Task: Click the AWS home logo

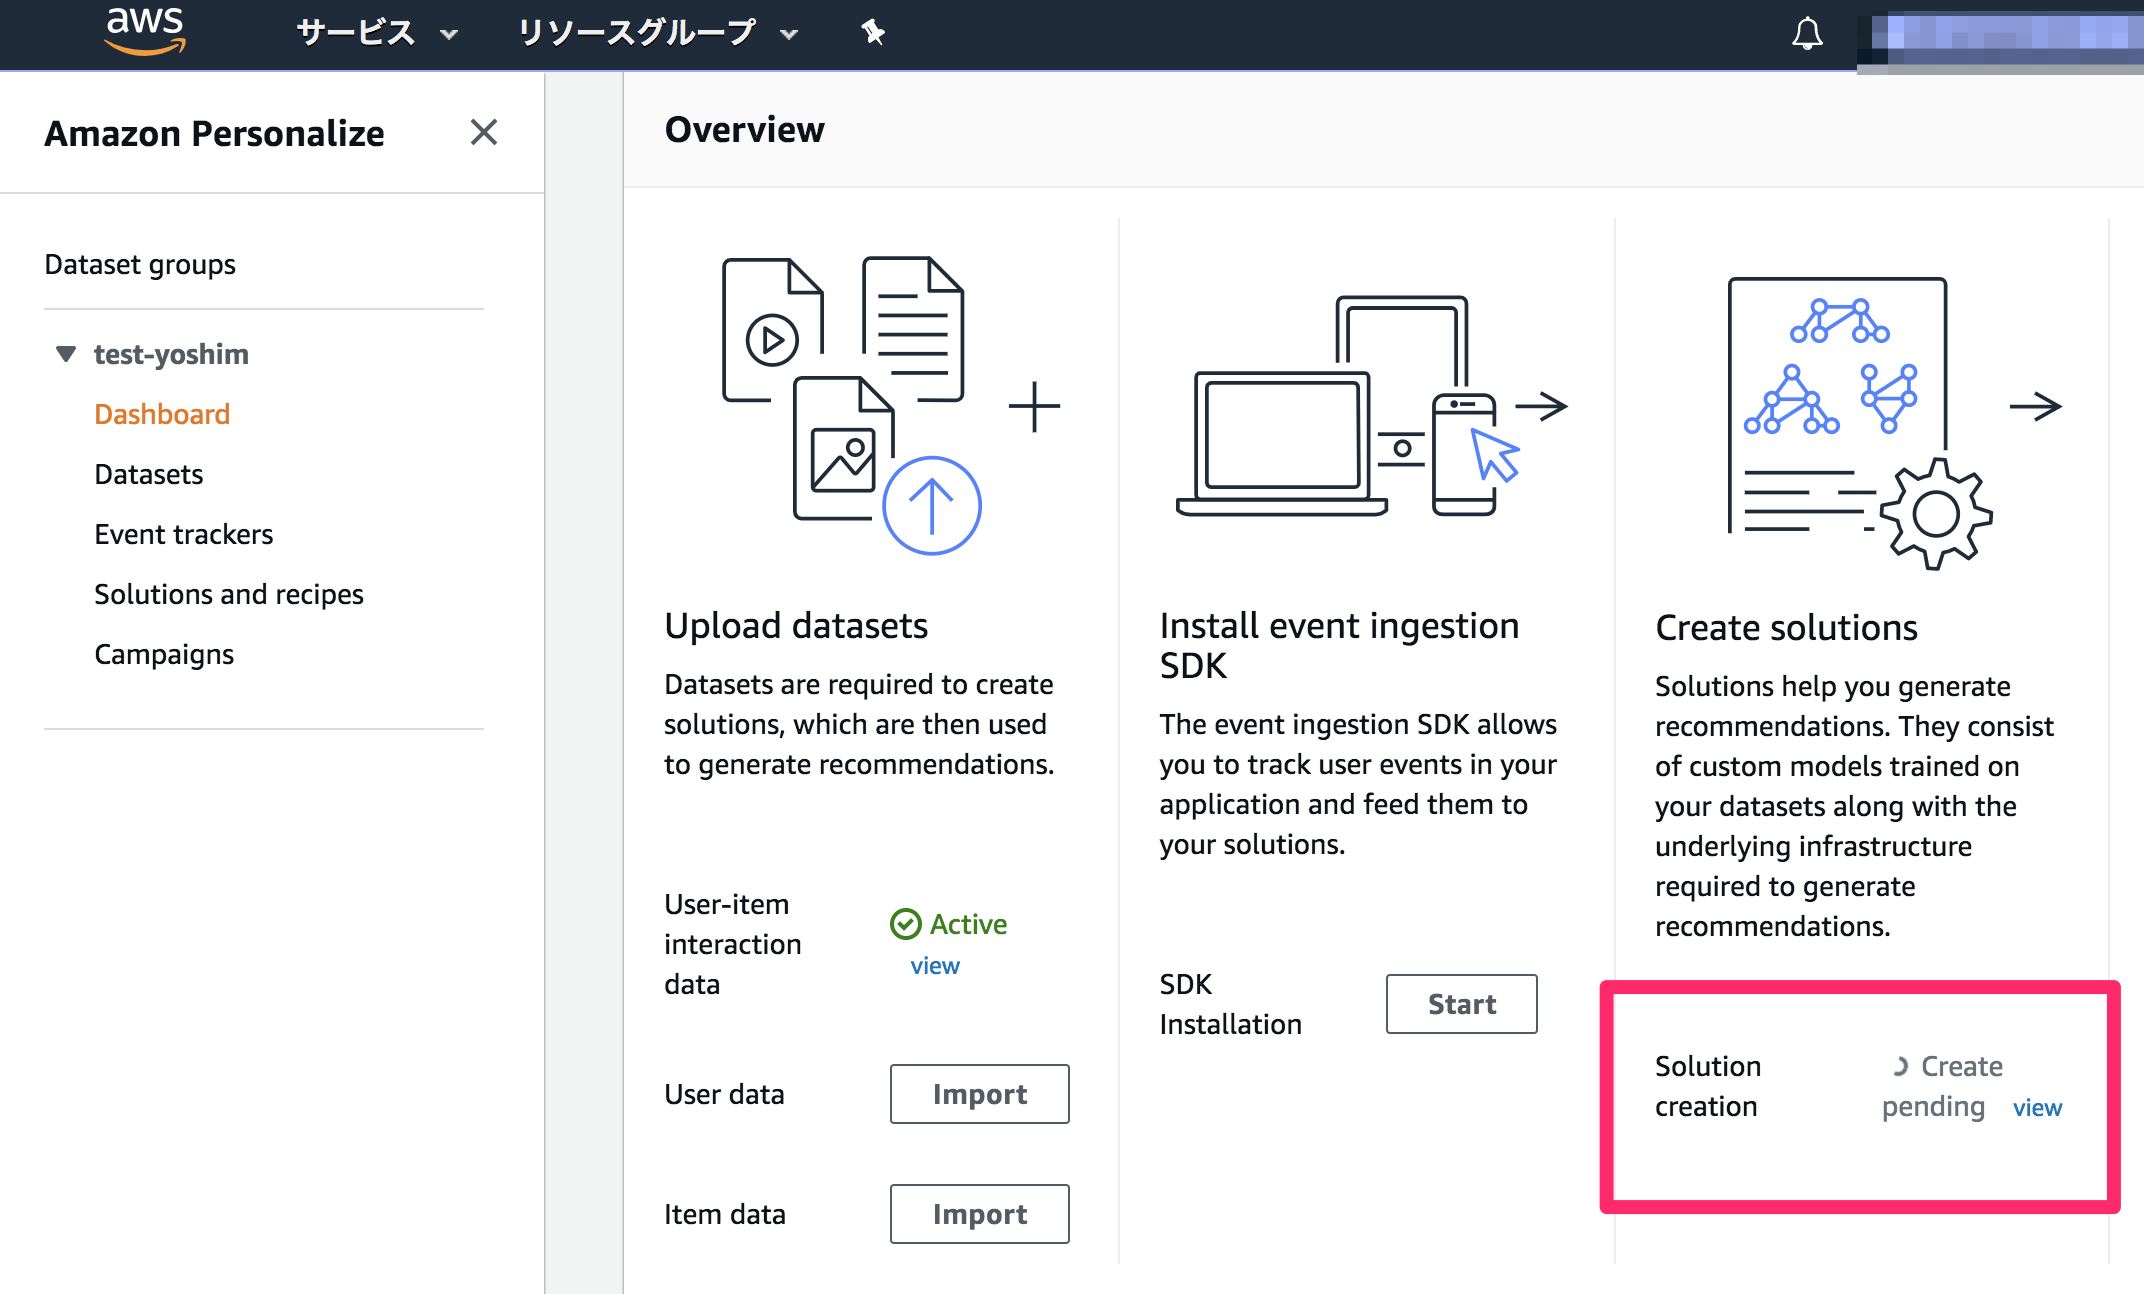Action: 144,30
